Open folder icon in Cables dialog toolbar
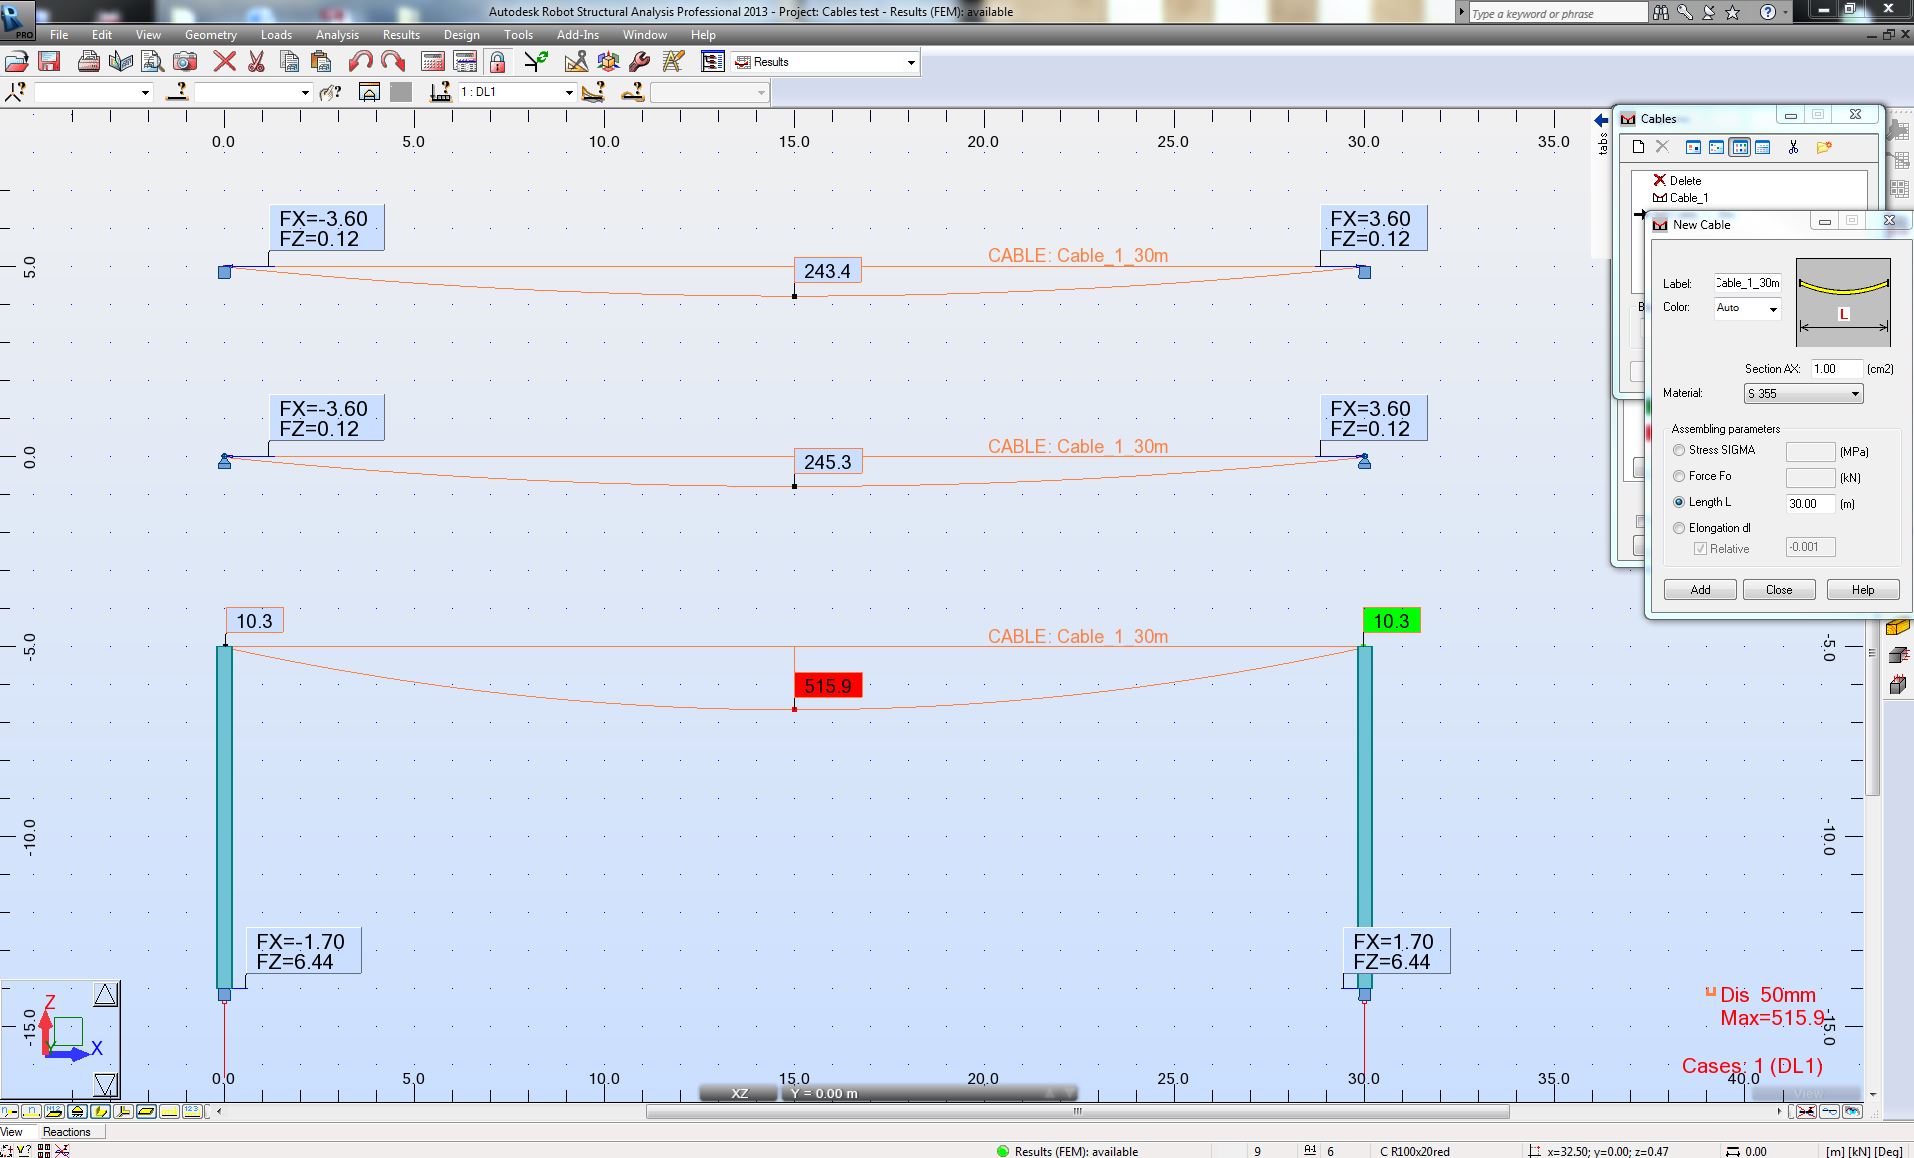1914x1158 pixels. pos(1824,147)
